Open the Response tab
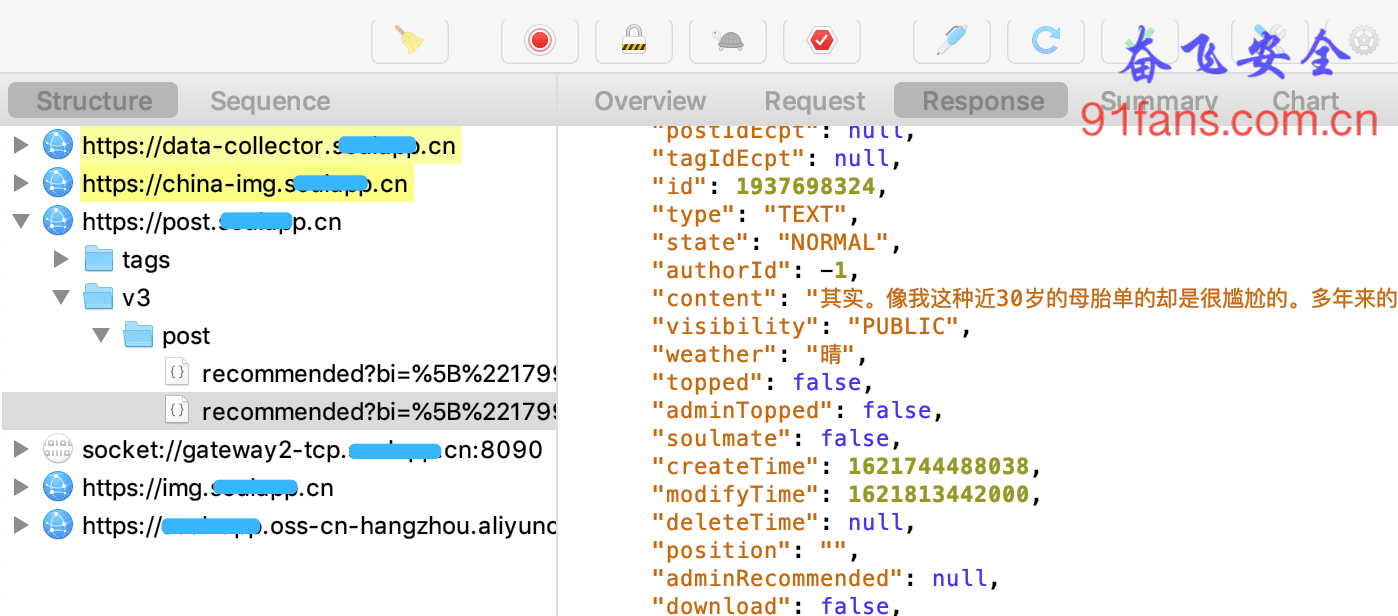 pyautogui.click(x=982, y=101)
